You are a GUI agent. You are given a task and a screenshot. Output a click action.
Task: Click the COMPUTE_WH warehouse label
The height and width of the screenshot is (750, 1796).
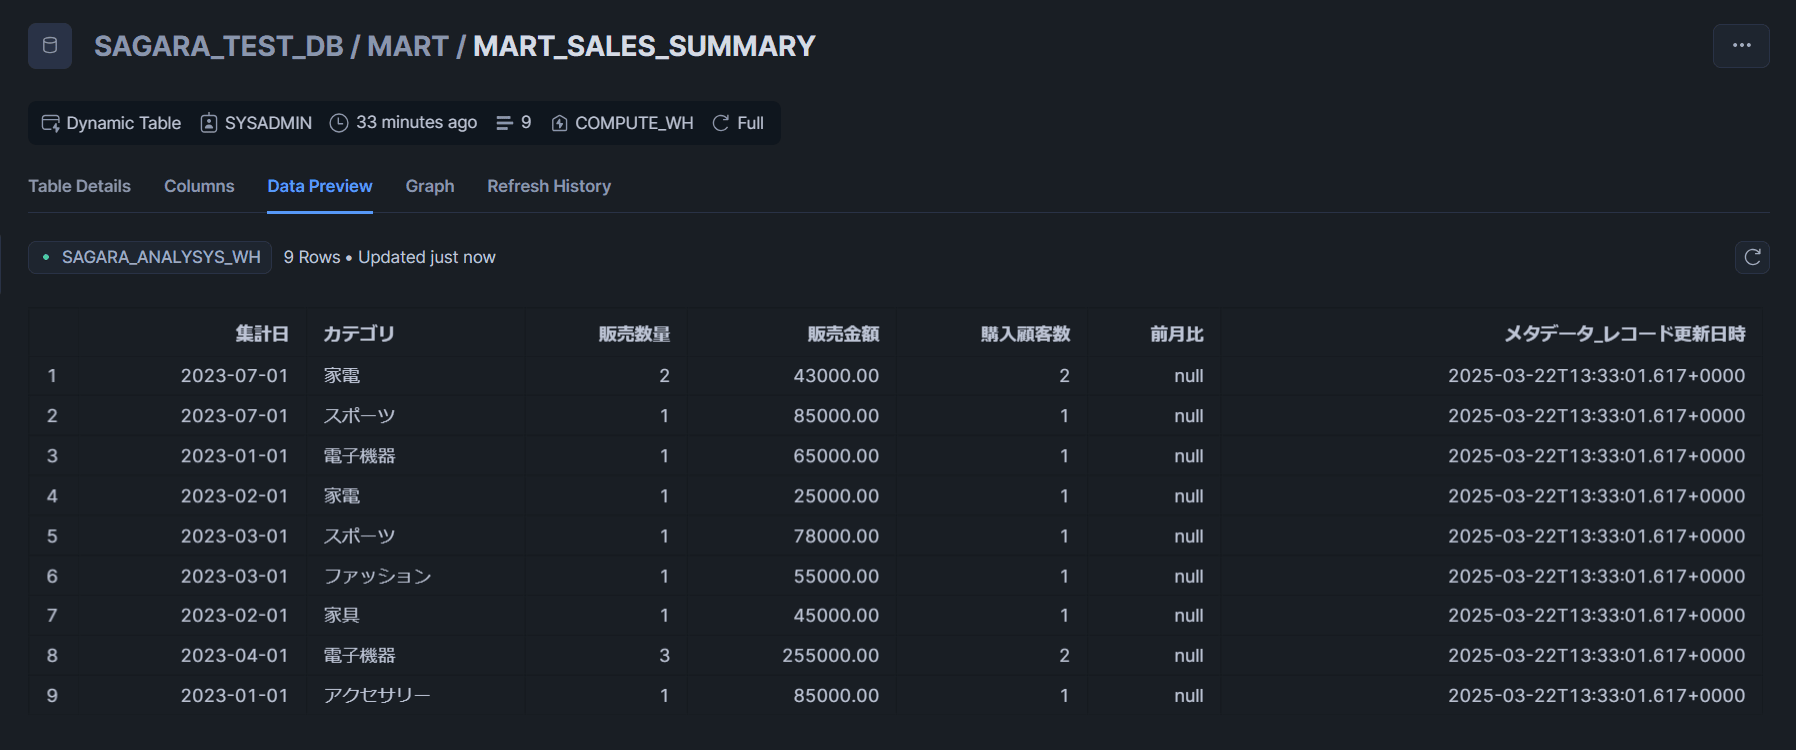click(634, 123)
